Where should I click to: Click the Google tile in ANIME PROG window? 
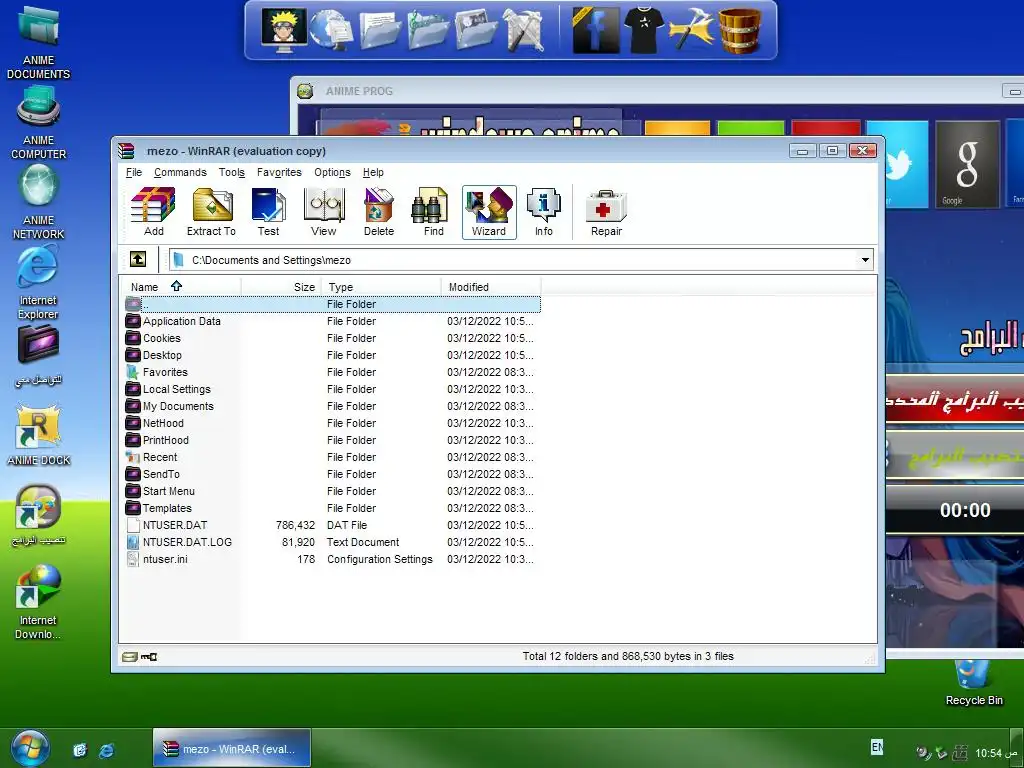967,164
